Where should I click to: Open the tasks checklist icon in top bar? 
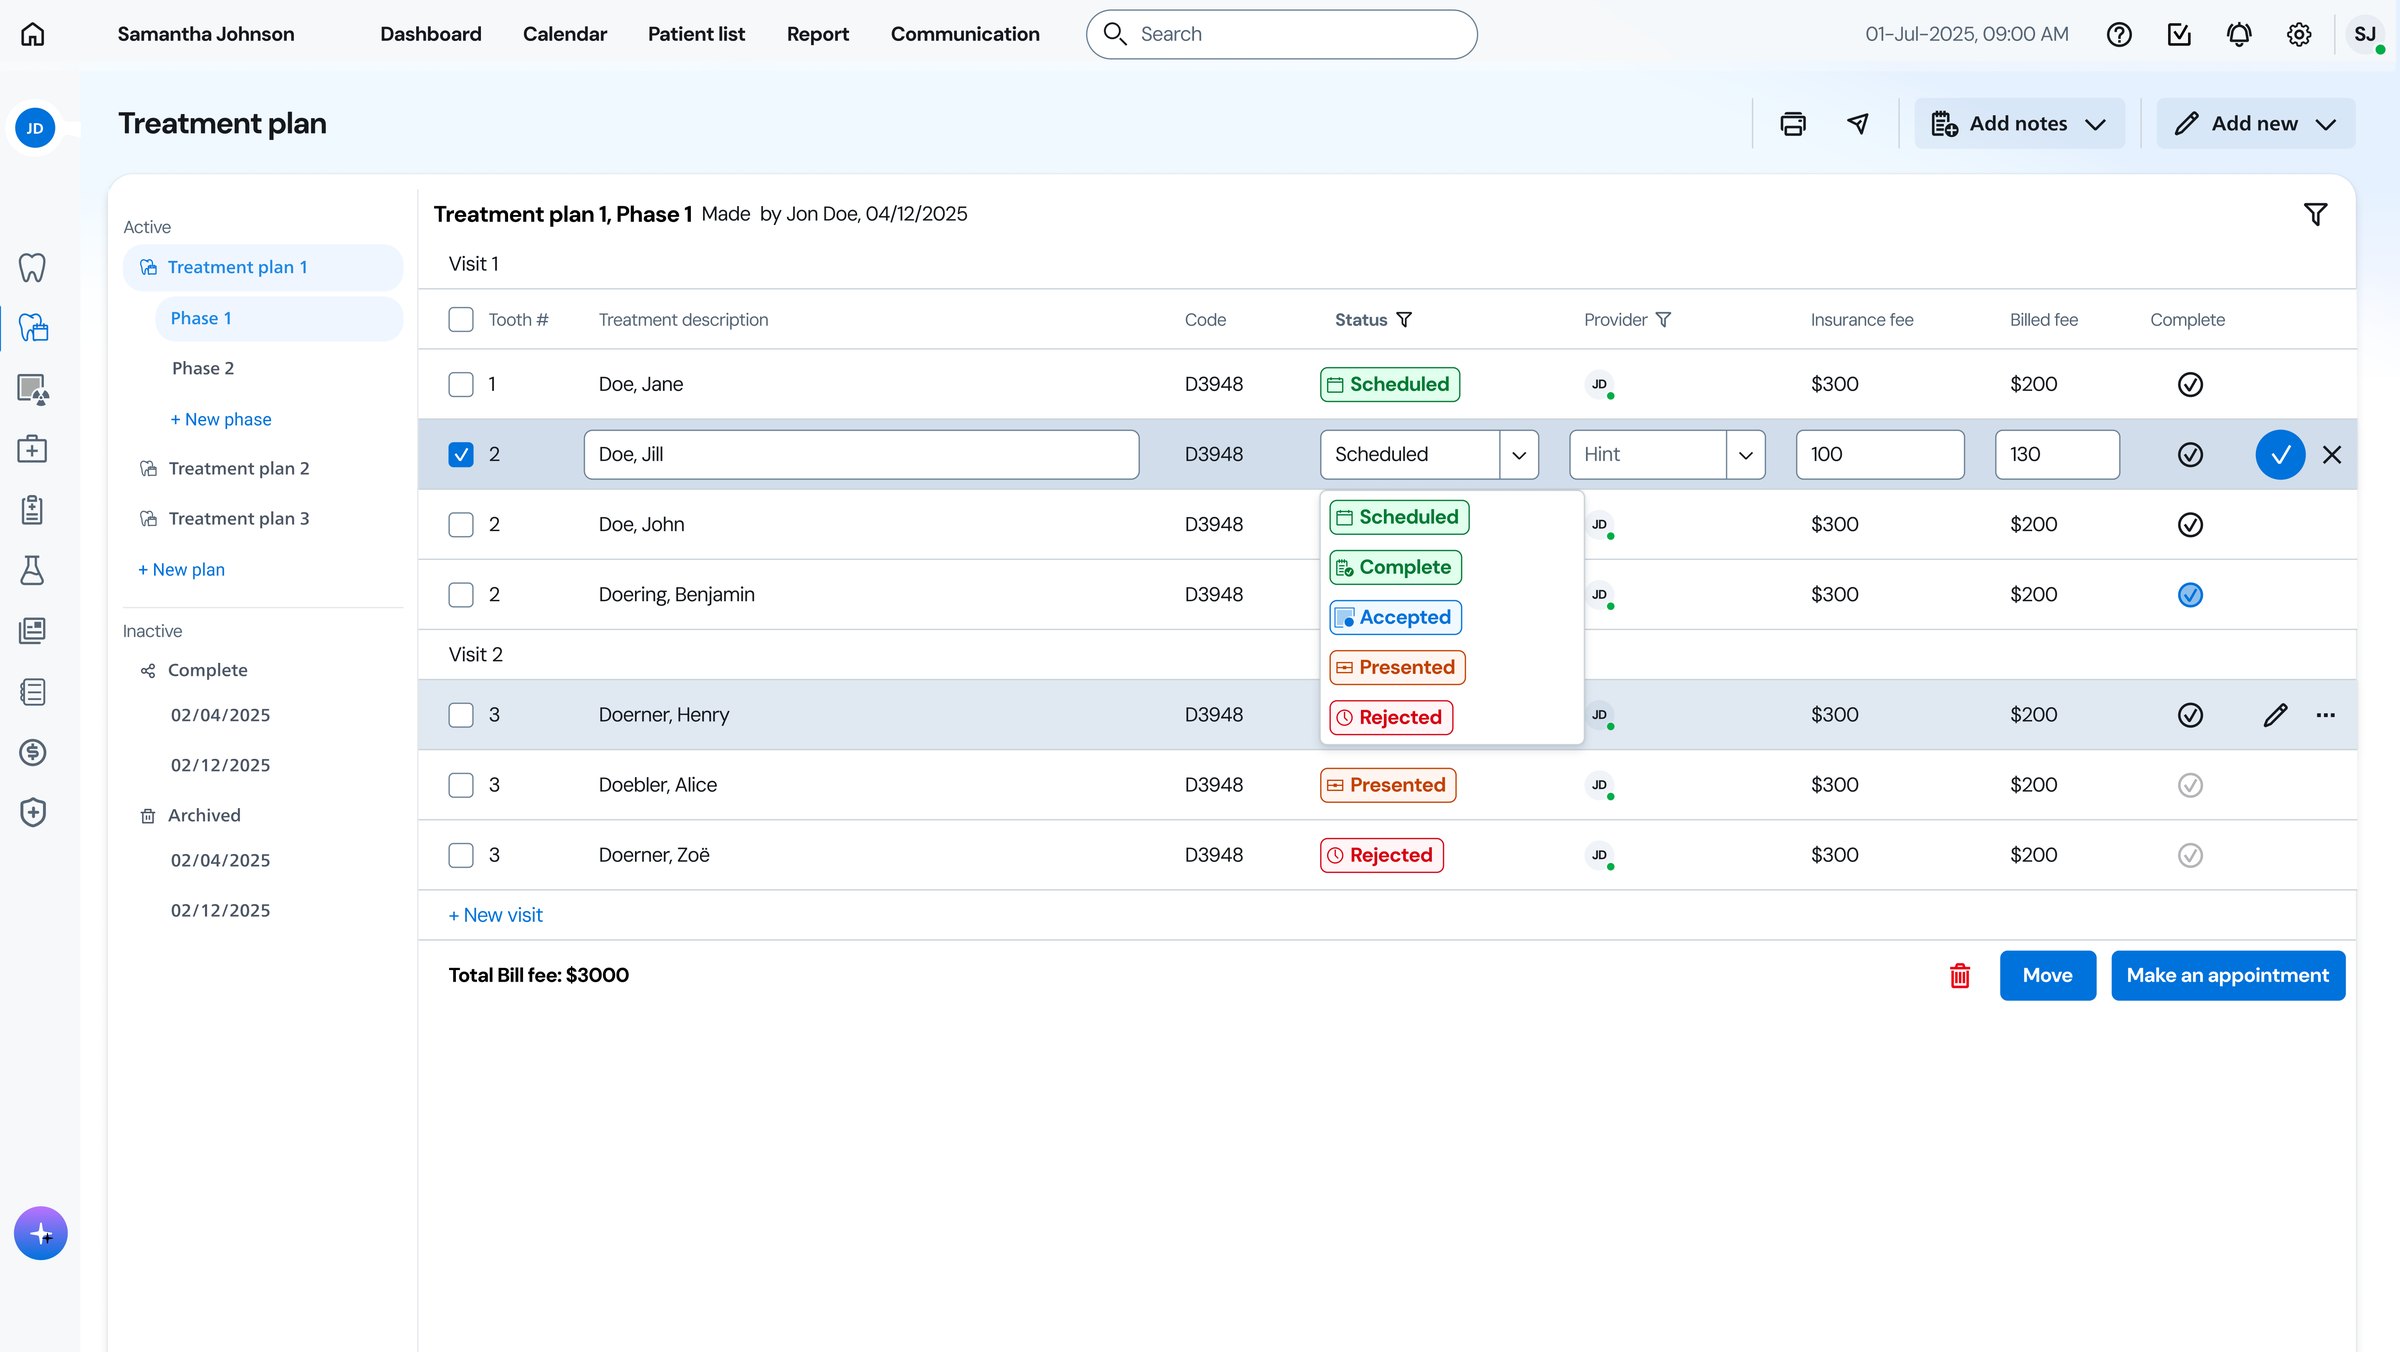(x=2179, y=34)
